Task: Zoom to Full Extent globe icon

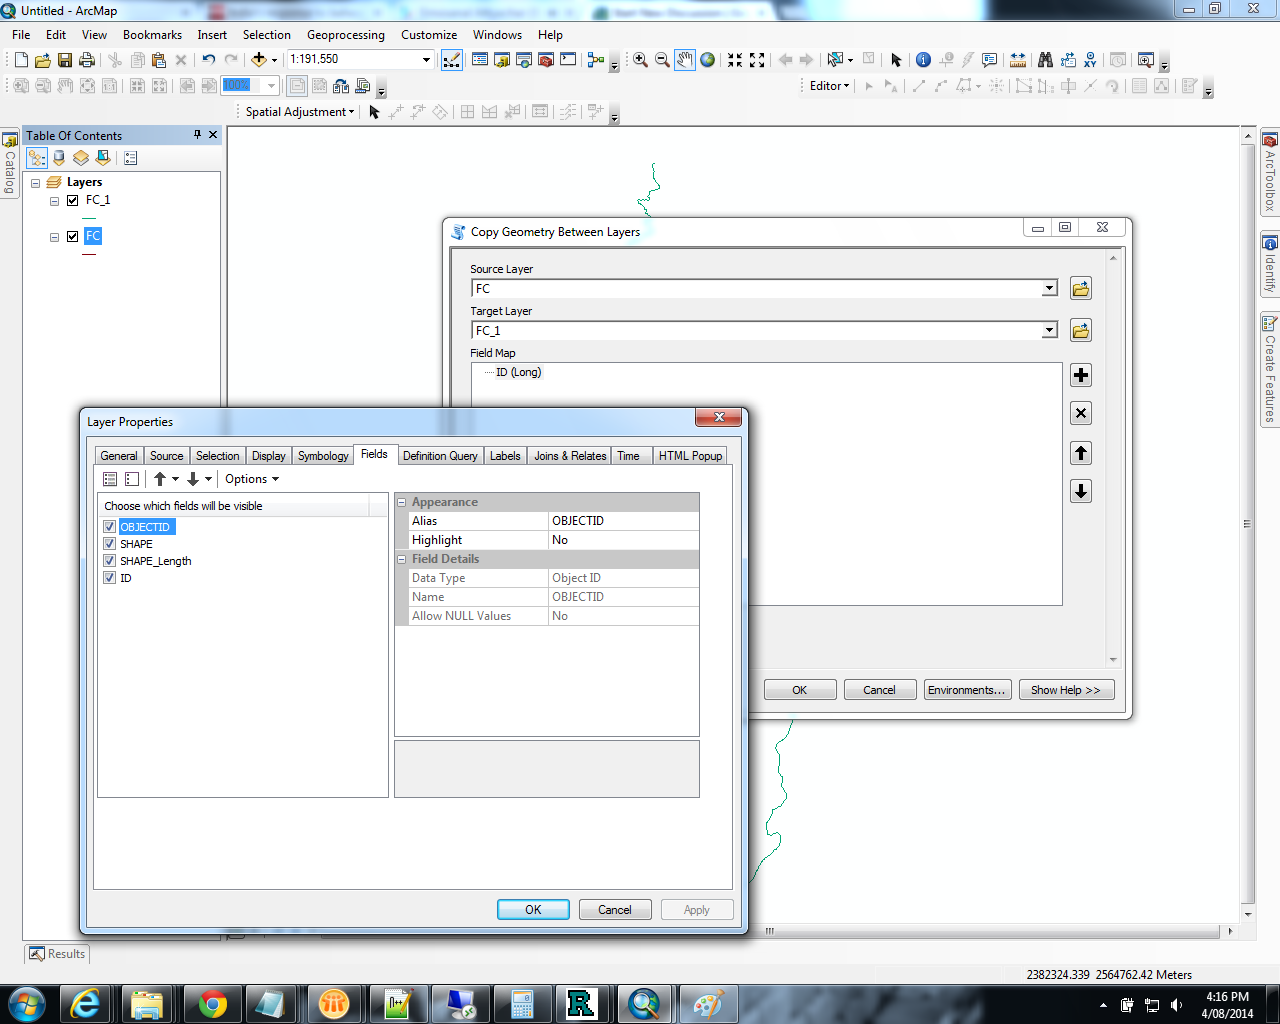Action: tap(708, 60)
